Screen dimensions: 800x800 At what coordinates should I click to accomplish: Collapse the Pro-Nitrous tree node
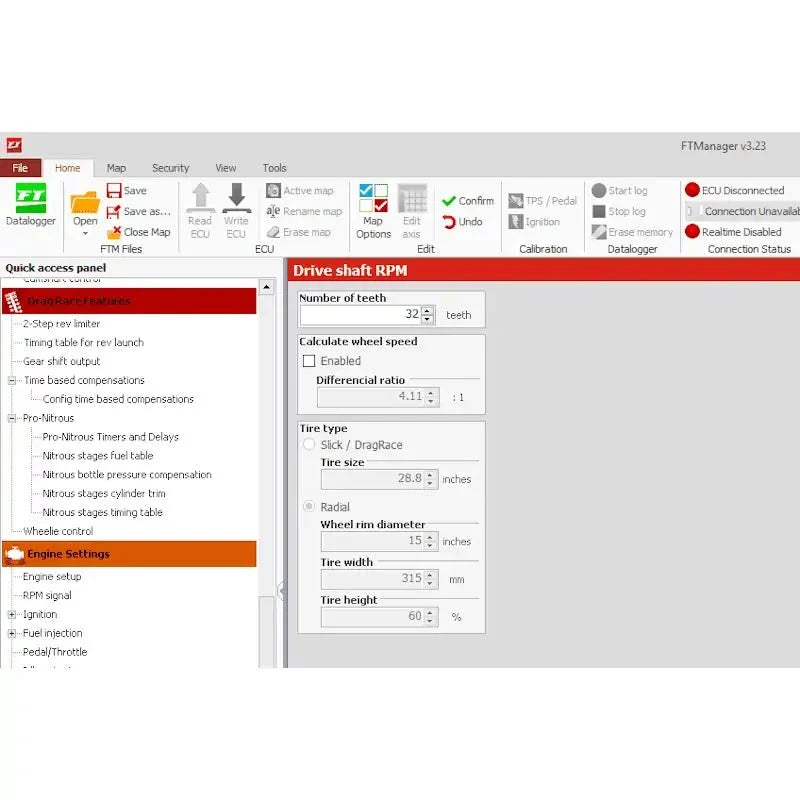click(12, 418)
